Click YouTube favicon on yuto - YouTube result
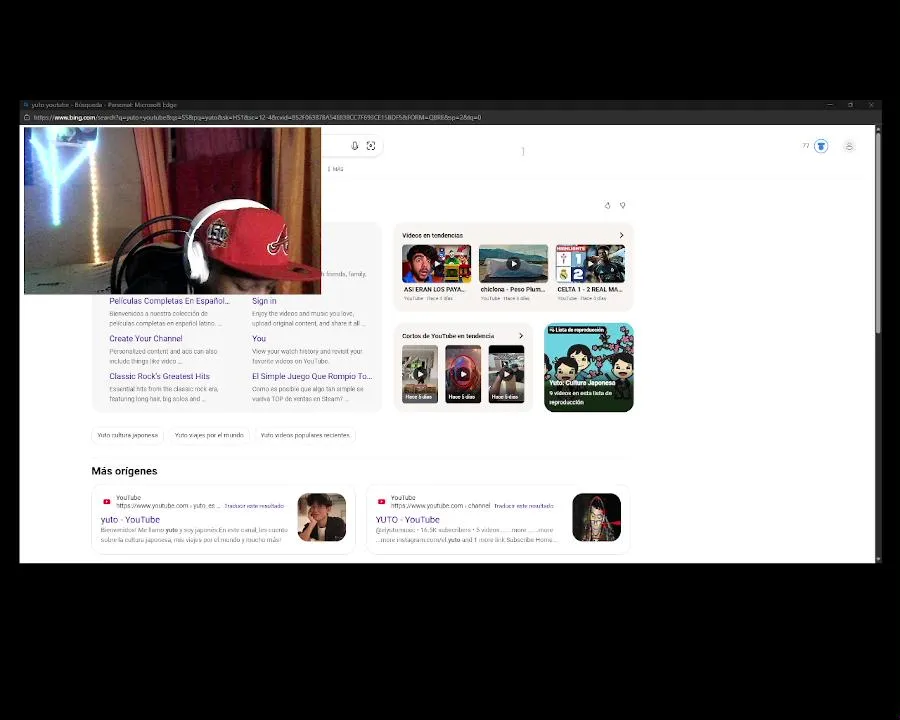The image size is (900, 720). [106, 501]
